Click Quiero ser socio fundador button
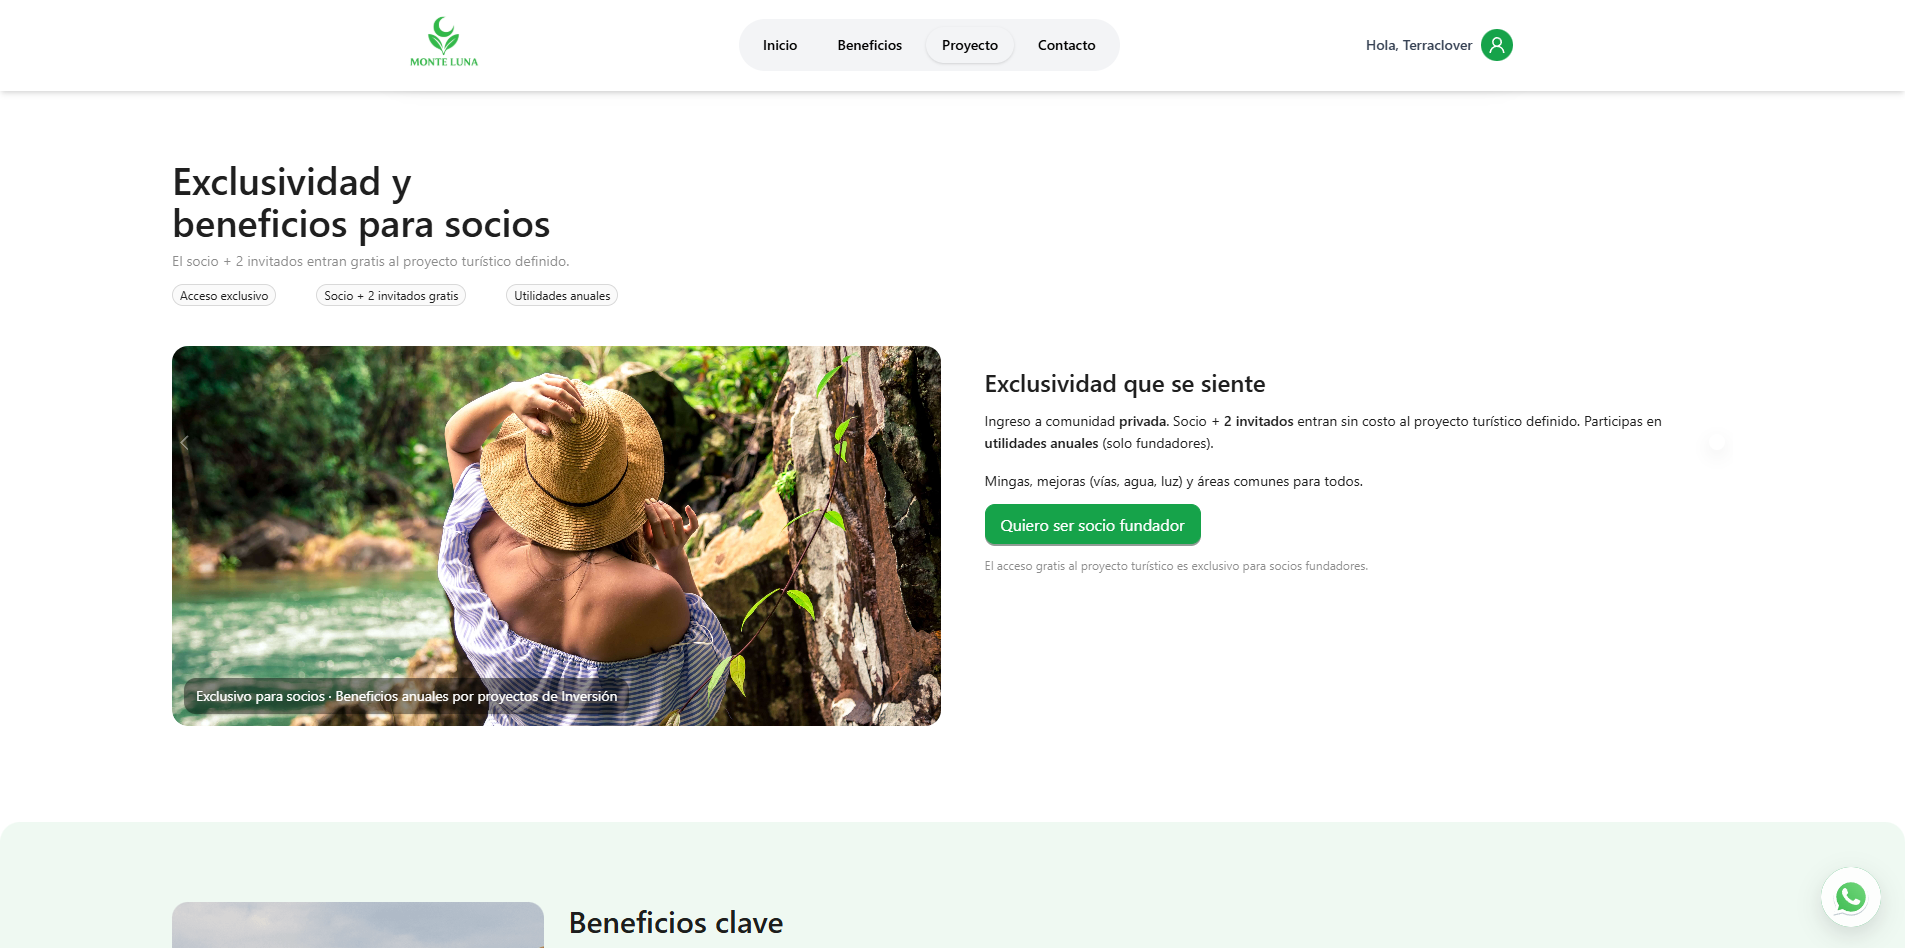This screenshot has width=1905, height=948. pyautogui.click(x=1092, y=525)
